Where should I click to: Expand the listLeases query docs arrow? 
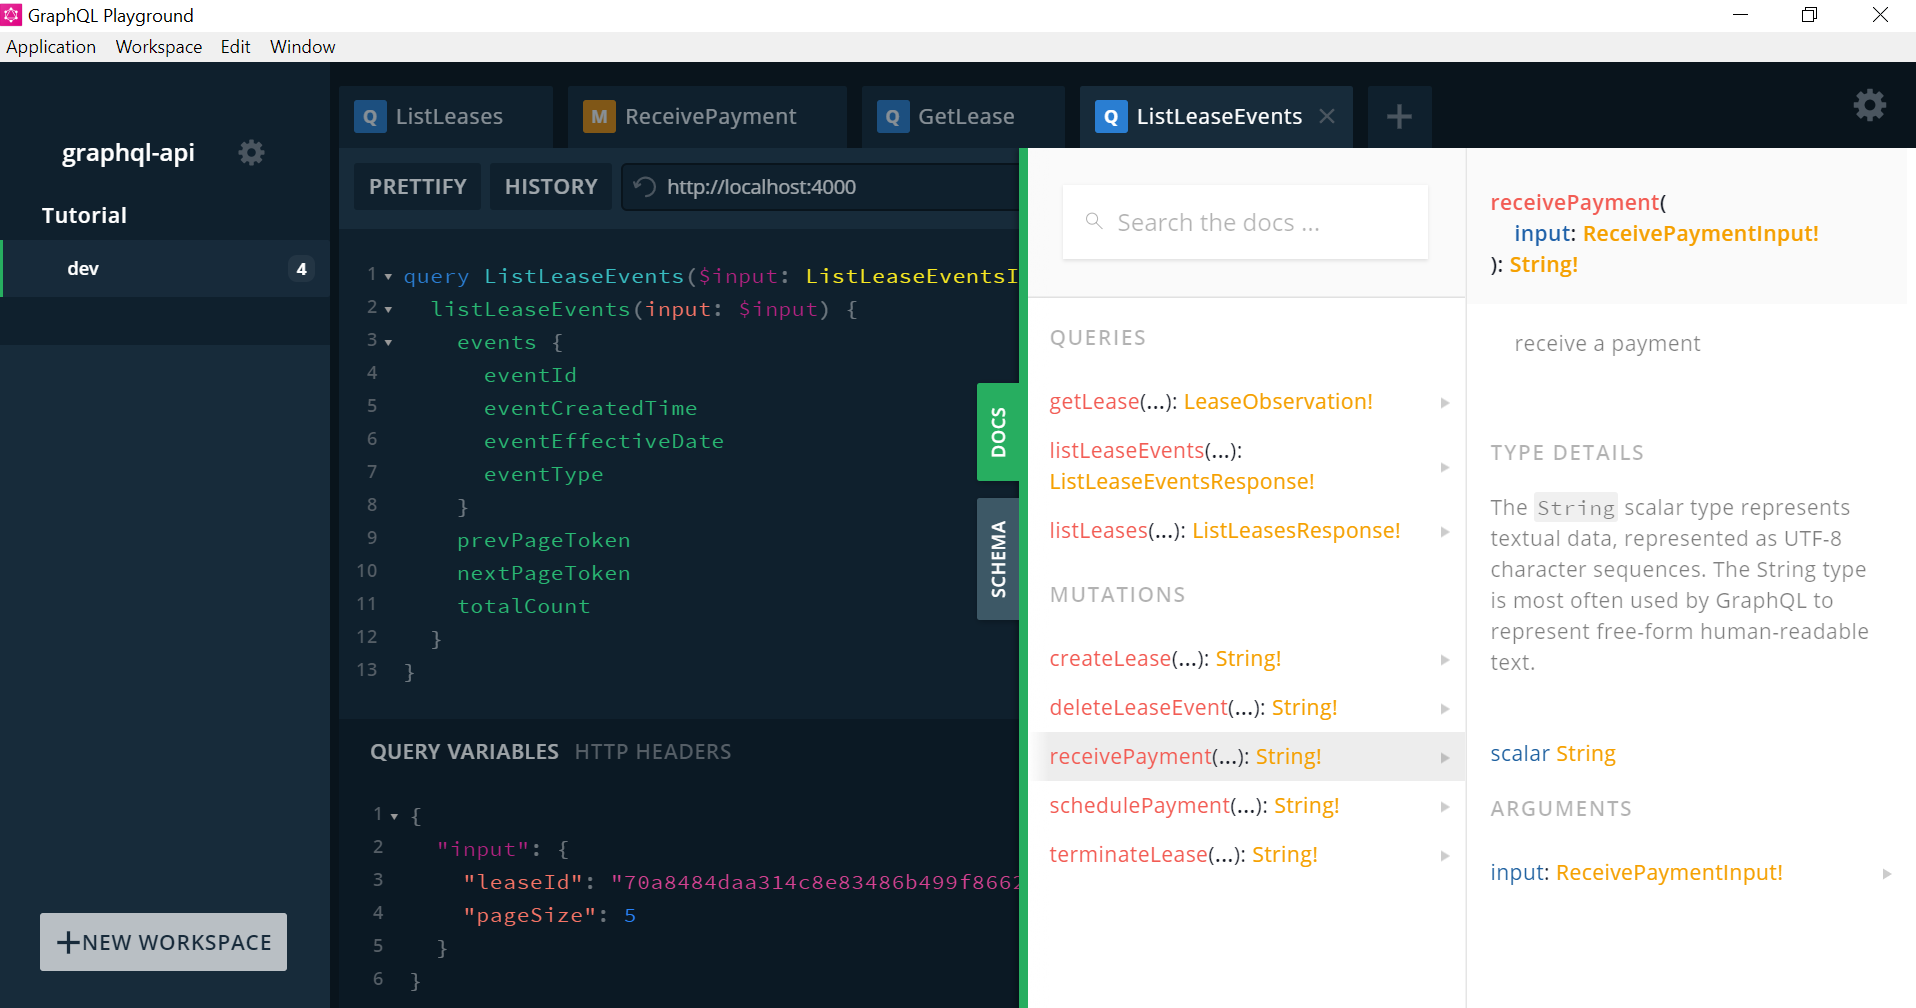pos(1445,531)
